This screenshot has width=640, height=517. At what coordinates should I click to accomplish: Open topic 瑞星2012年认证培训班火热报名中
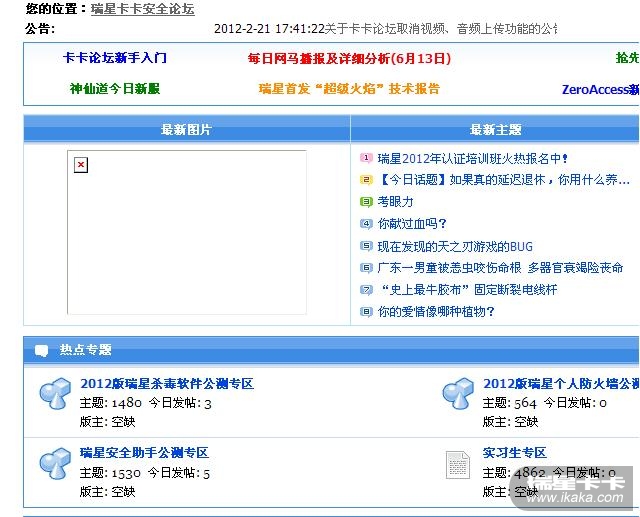[473, 158]
